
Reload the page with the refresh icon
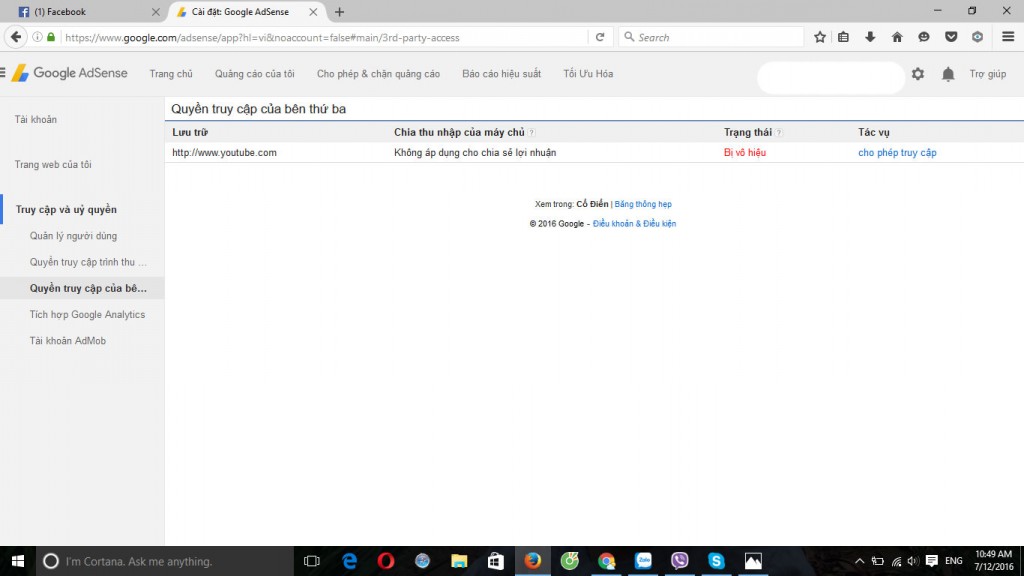(x=600, y=37)
